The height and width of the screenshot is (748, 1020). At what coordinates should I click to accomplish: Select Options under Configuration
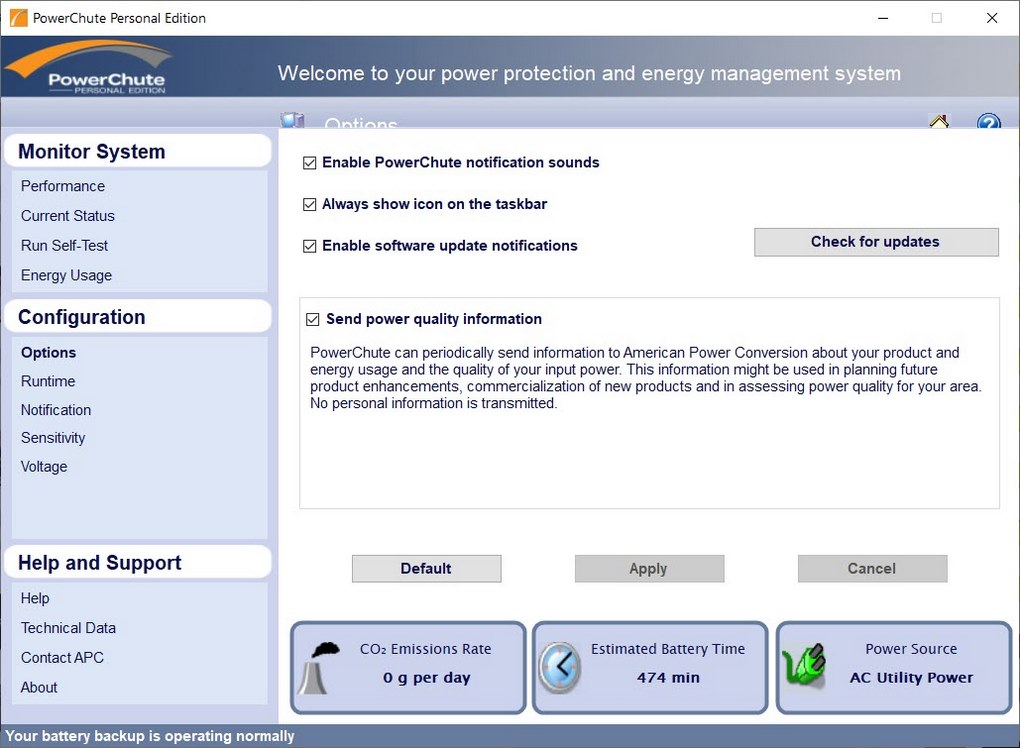pos(48,353)
